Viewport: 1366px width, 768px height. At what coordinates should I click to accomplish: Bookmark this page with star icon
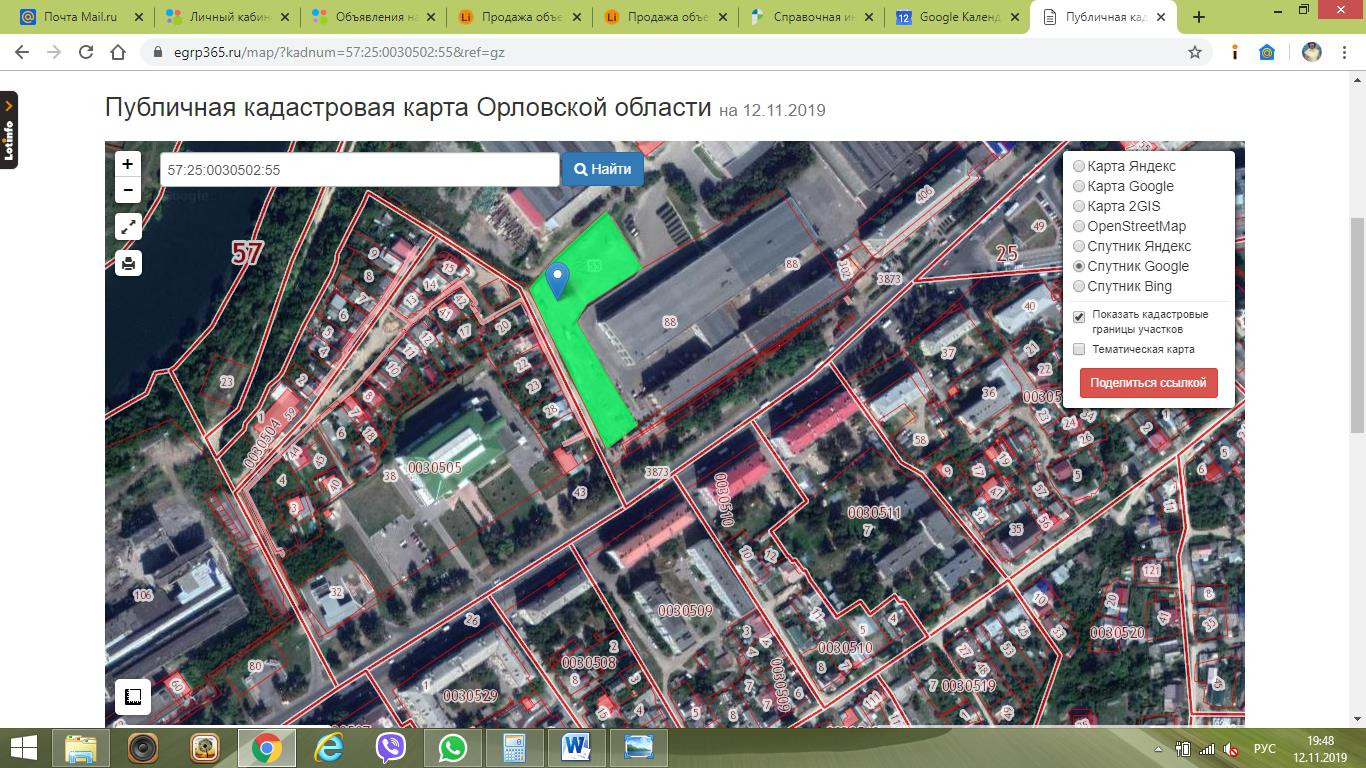pyautogui.click(x=1194, y=52)
